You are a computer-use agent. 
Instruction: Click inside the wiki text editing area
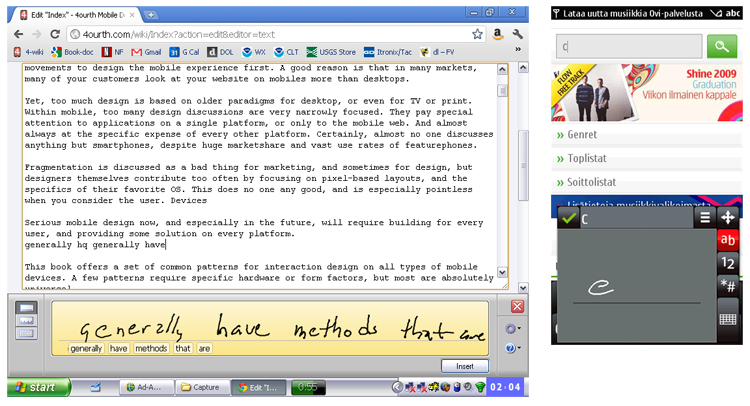(261, 176)
